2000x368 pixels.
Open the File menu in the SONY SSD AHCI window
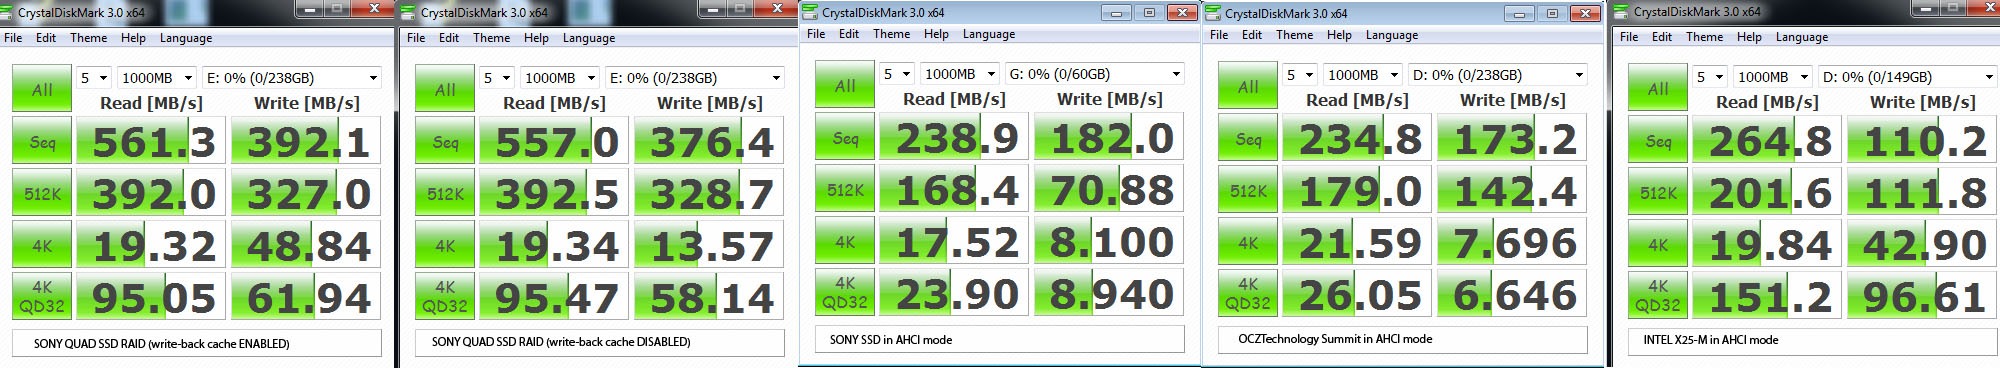pyautogui.click(x=816, y=34)
